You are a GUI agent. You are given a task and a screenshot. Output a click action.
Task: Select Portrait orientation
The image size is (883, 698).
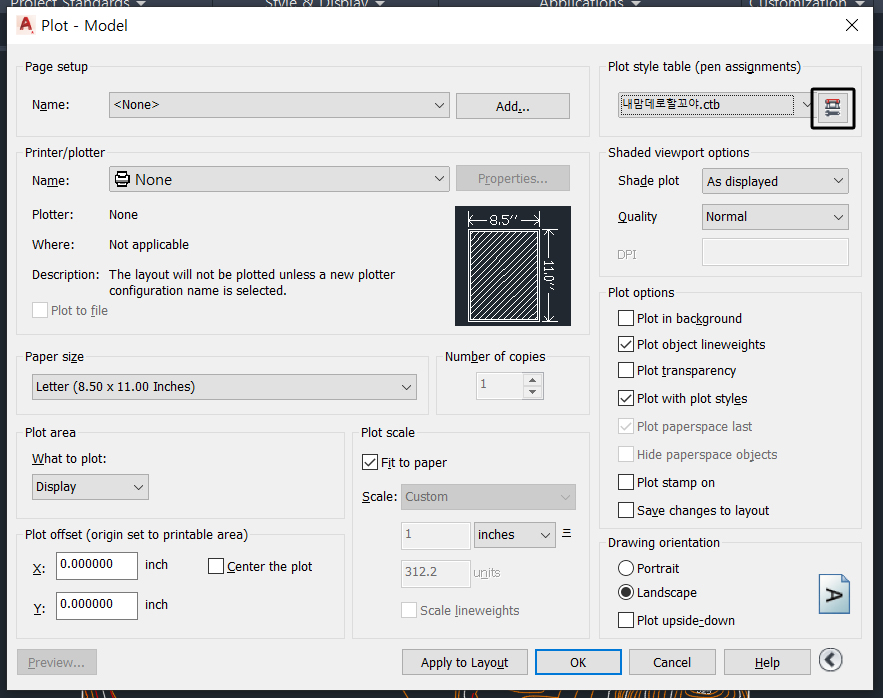[626, 568]
